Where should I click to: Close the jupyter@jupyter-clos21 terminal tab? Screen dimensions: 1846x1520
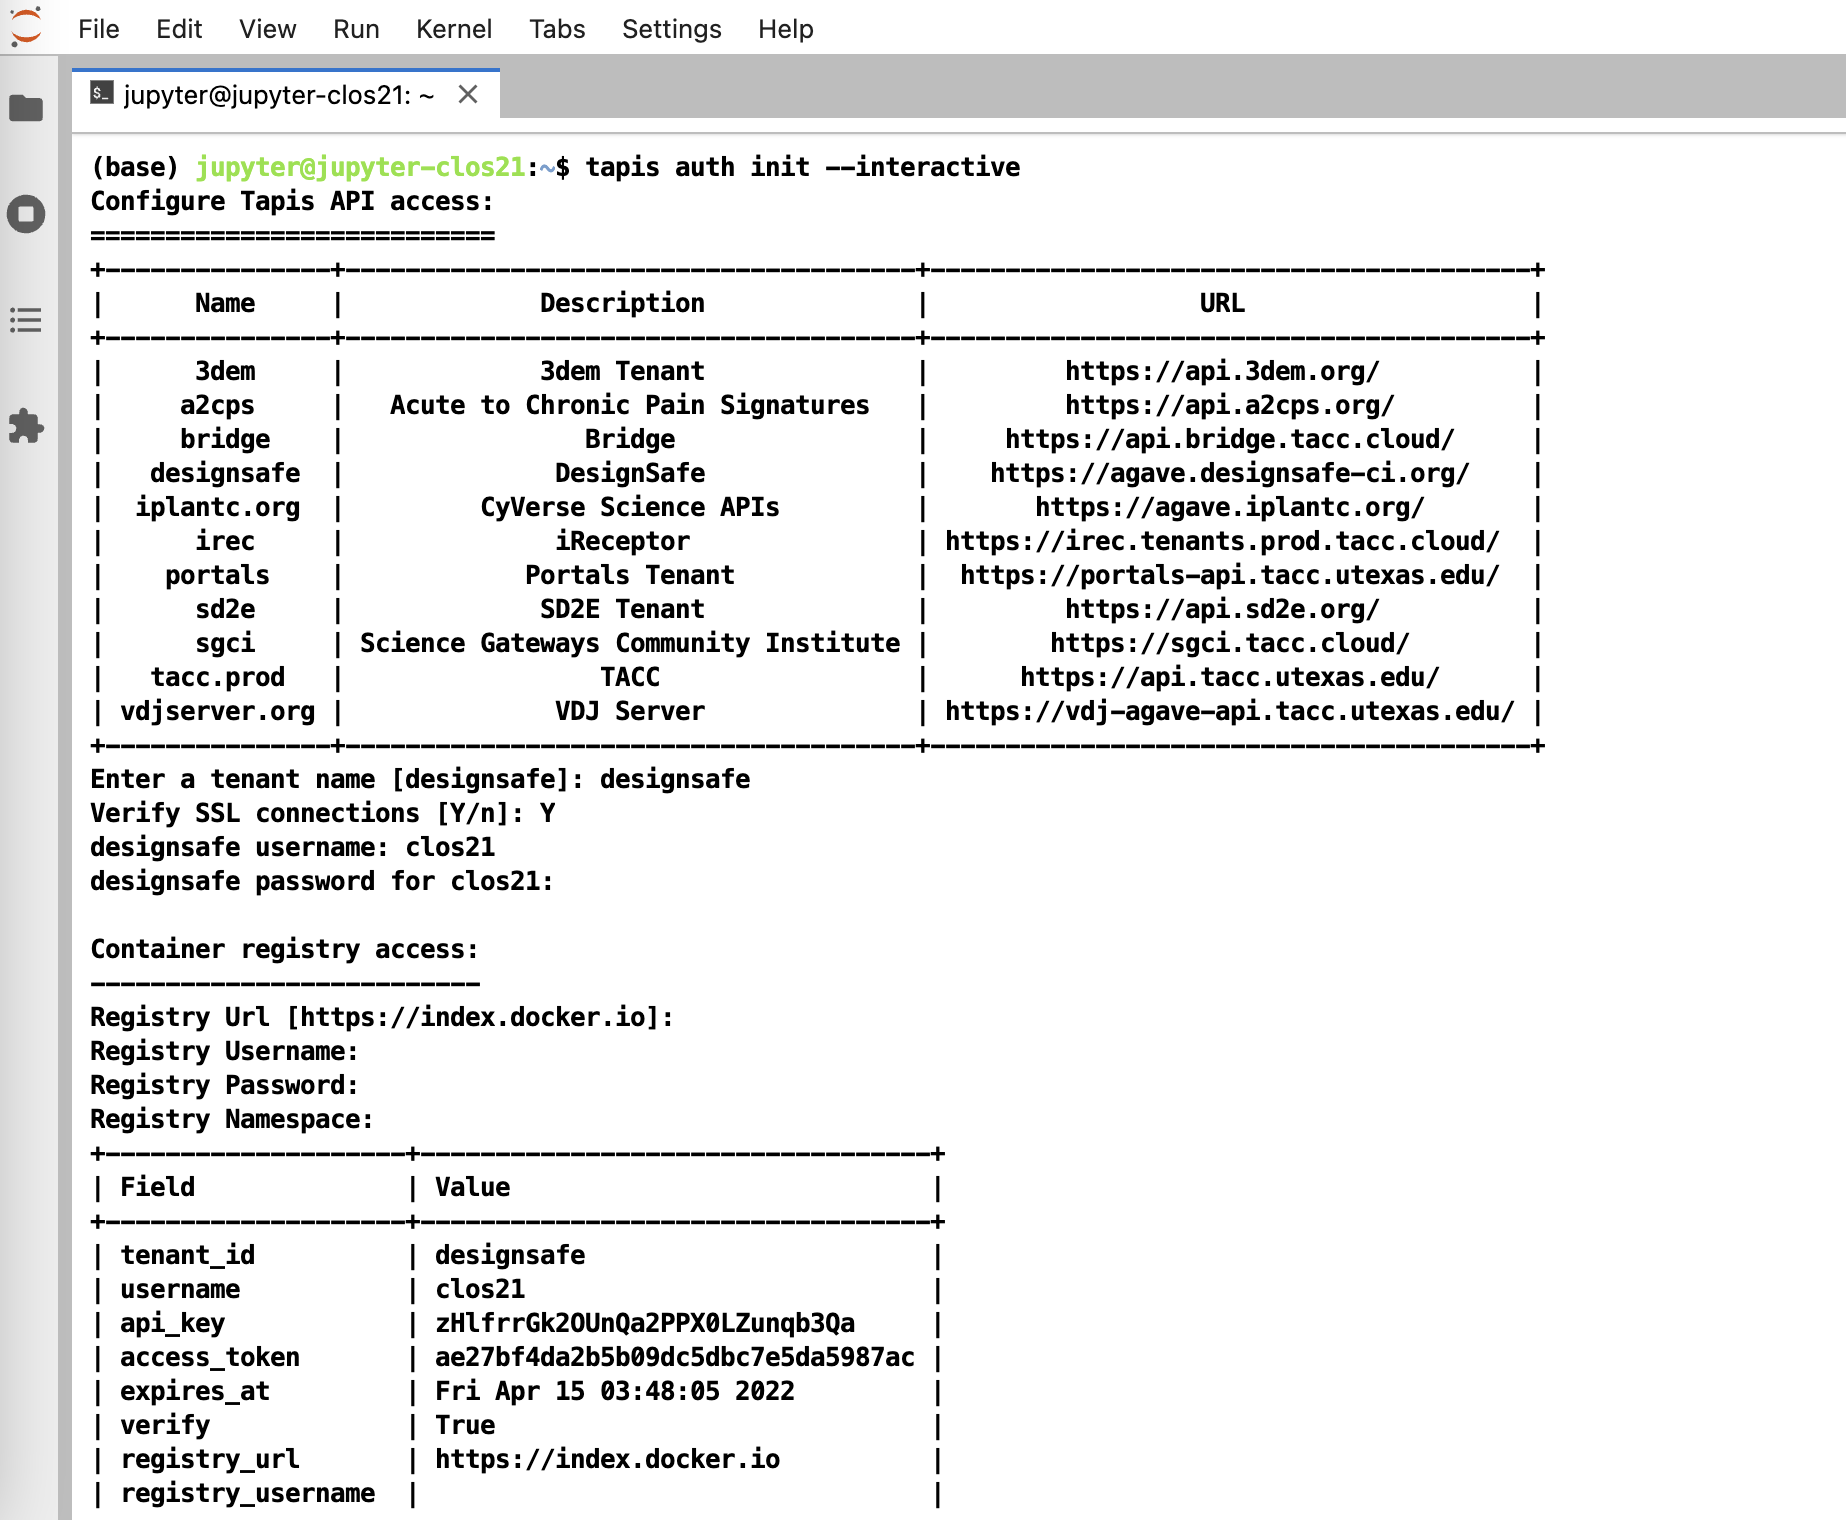[x=468, y=94]
